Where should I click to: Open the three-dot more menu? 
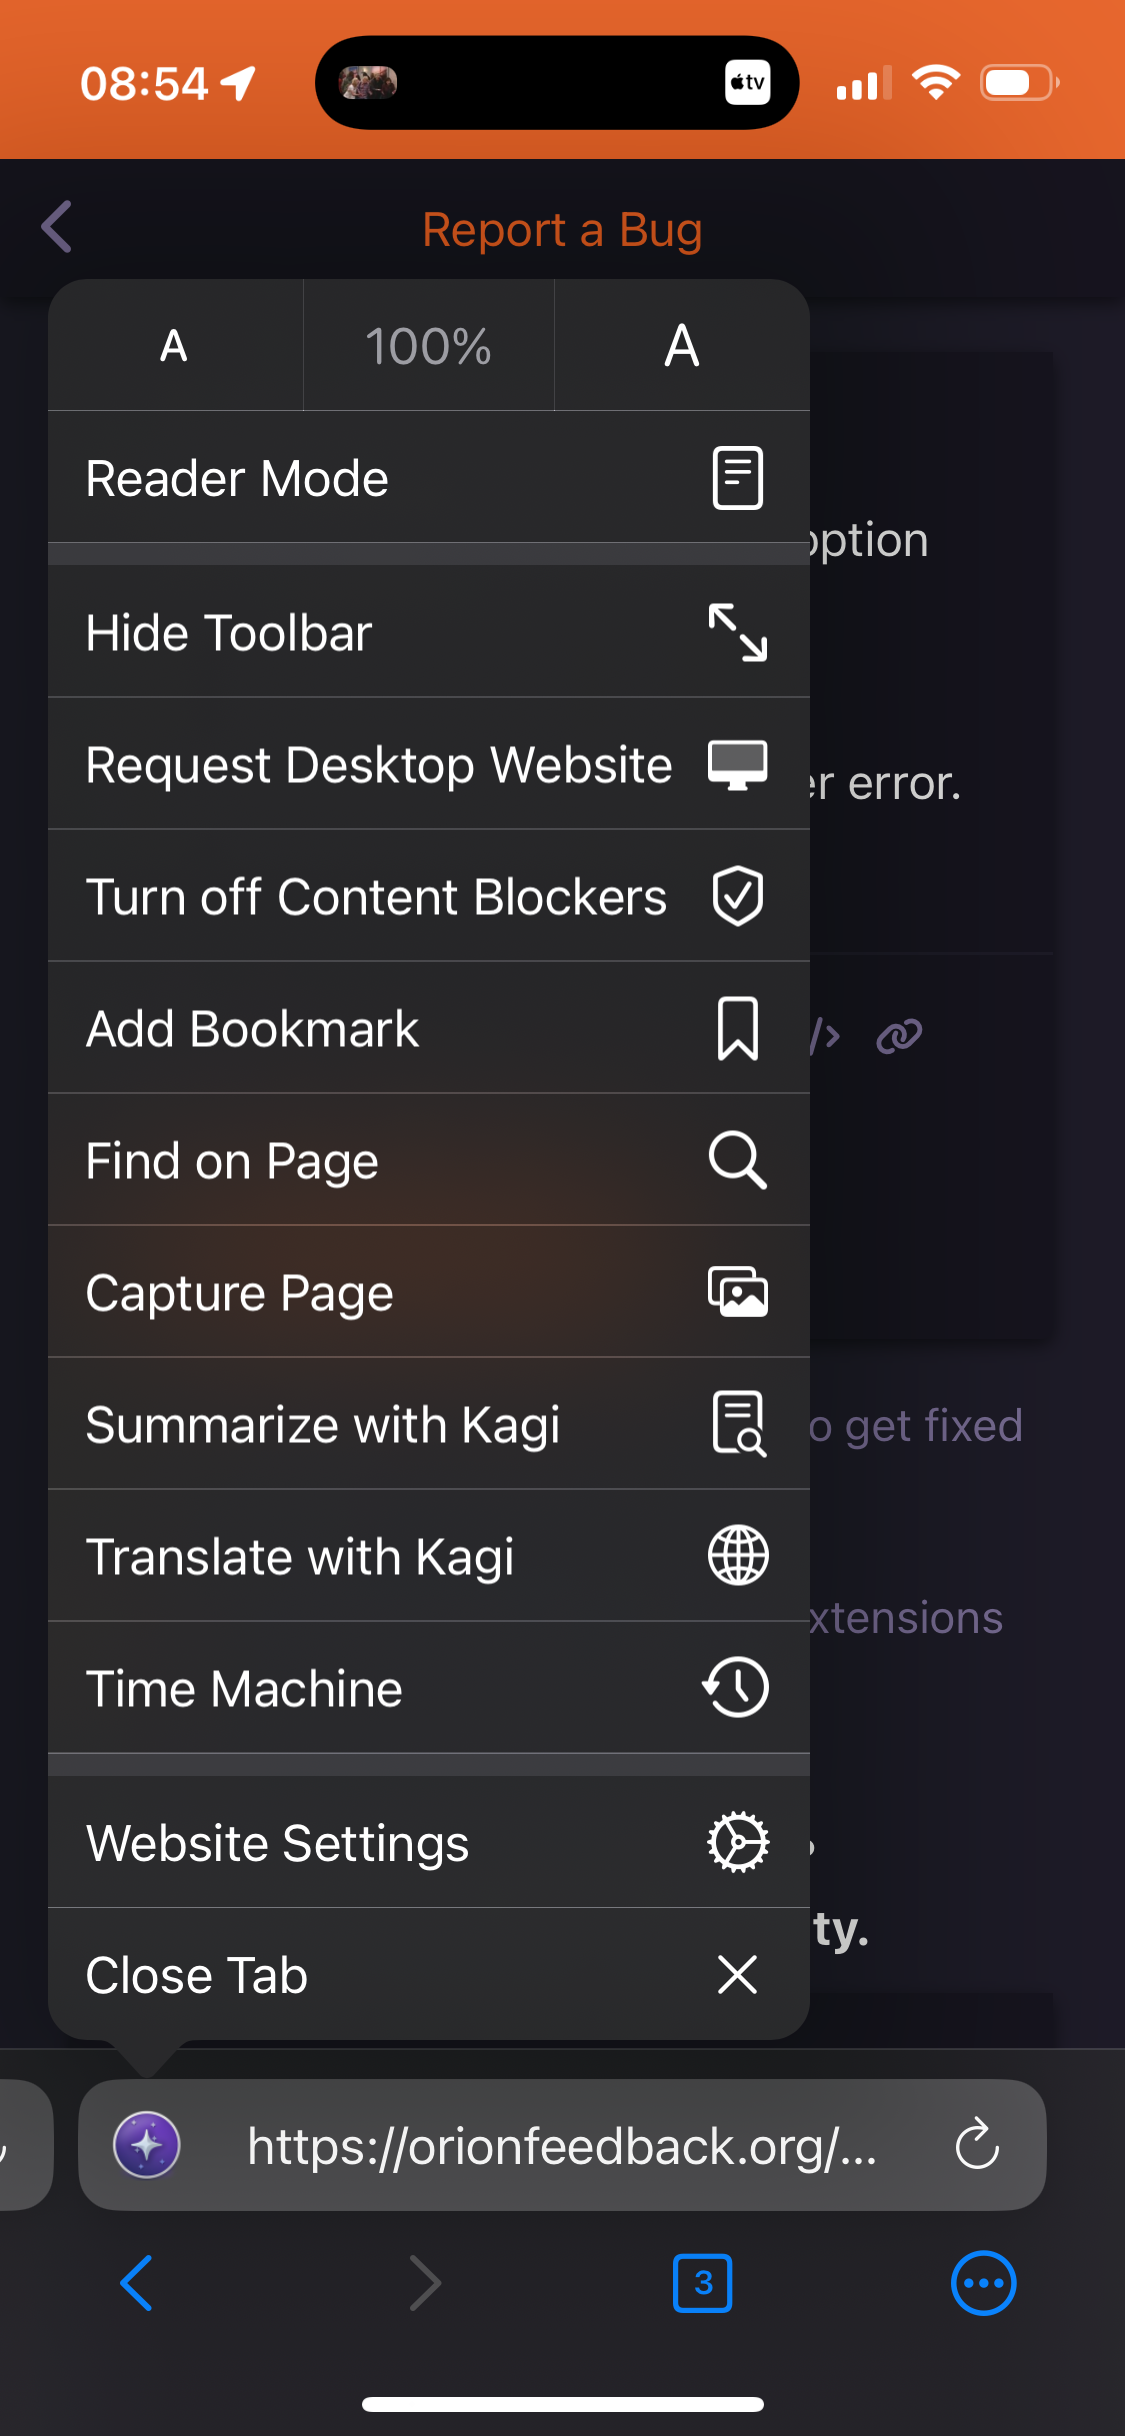point(983,2283)
